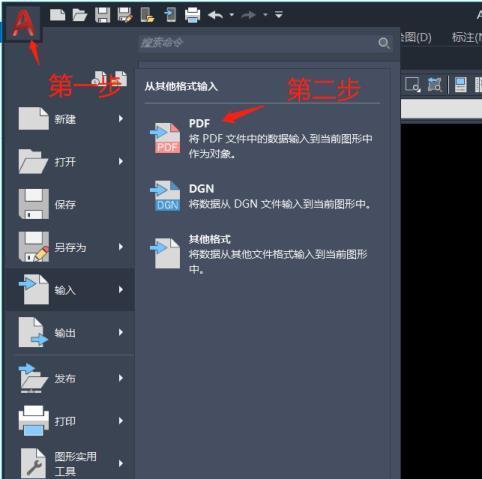Select the 输出 menu item
This screenshot has height=479, width=482.
70,332
